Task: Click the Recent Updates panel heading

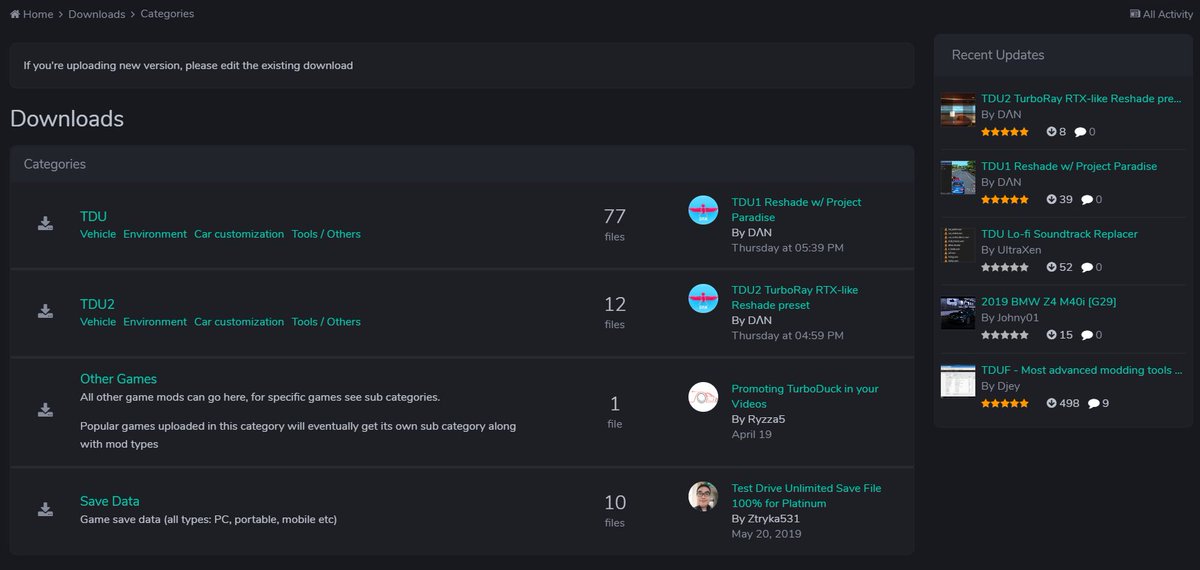Action: point(998,55)
